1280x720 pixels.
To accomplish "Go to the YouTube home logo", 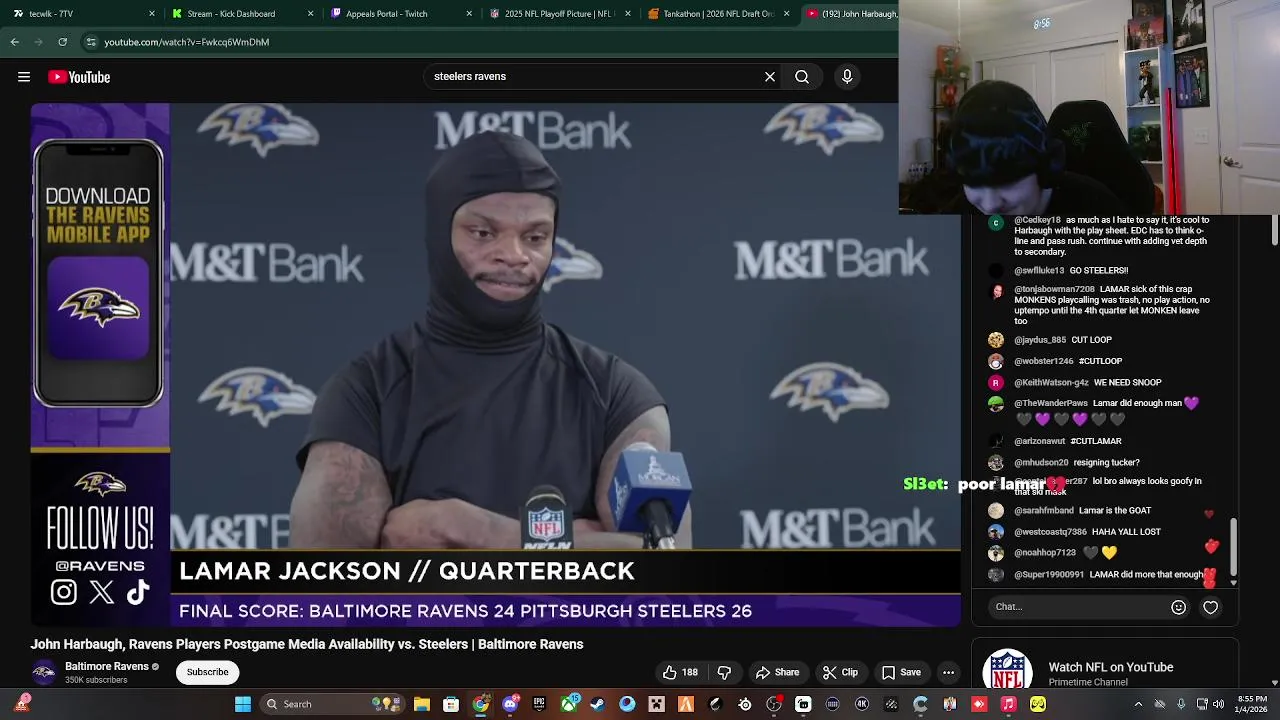I will point(79,77).
